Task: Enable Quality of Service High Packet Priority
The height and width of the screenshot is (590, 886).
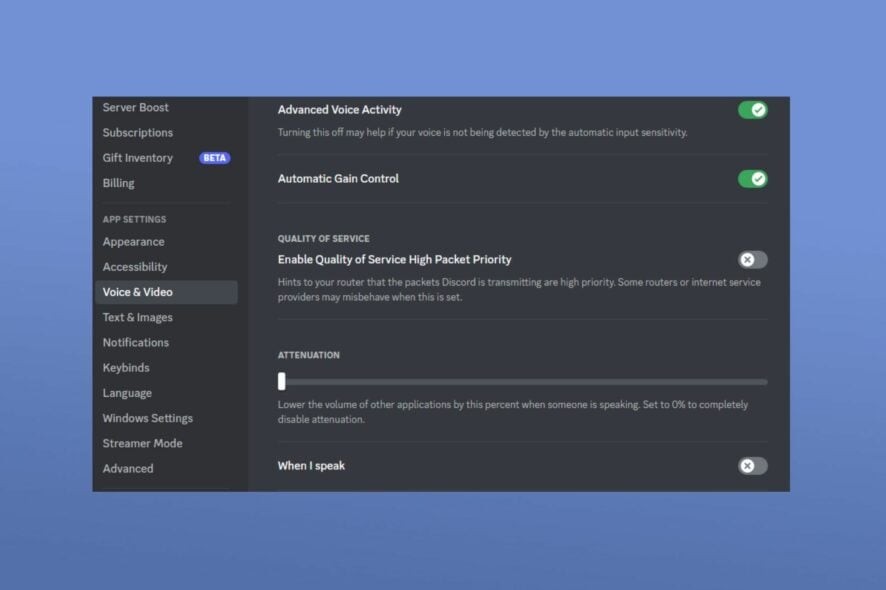Action: pyautogui.click(x=752, y=259)
